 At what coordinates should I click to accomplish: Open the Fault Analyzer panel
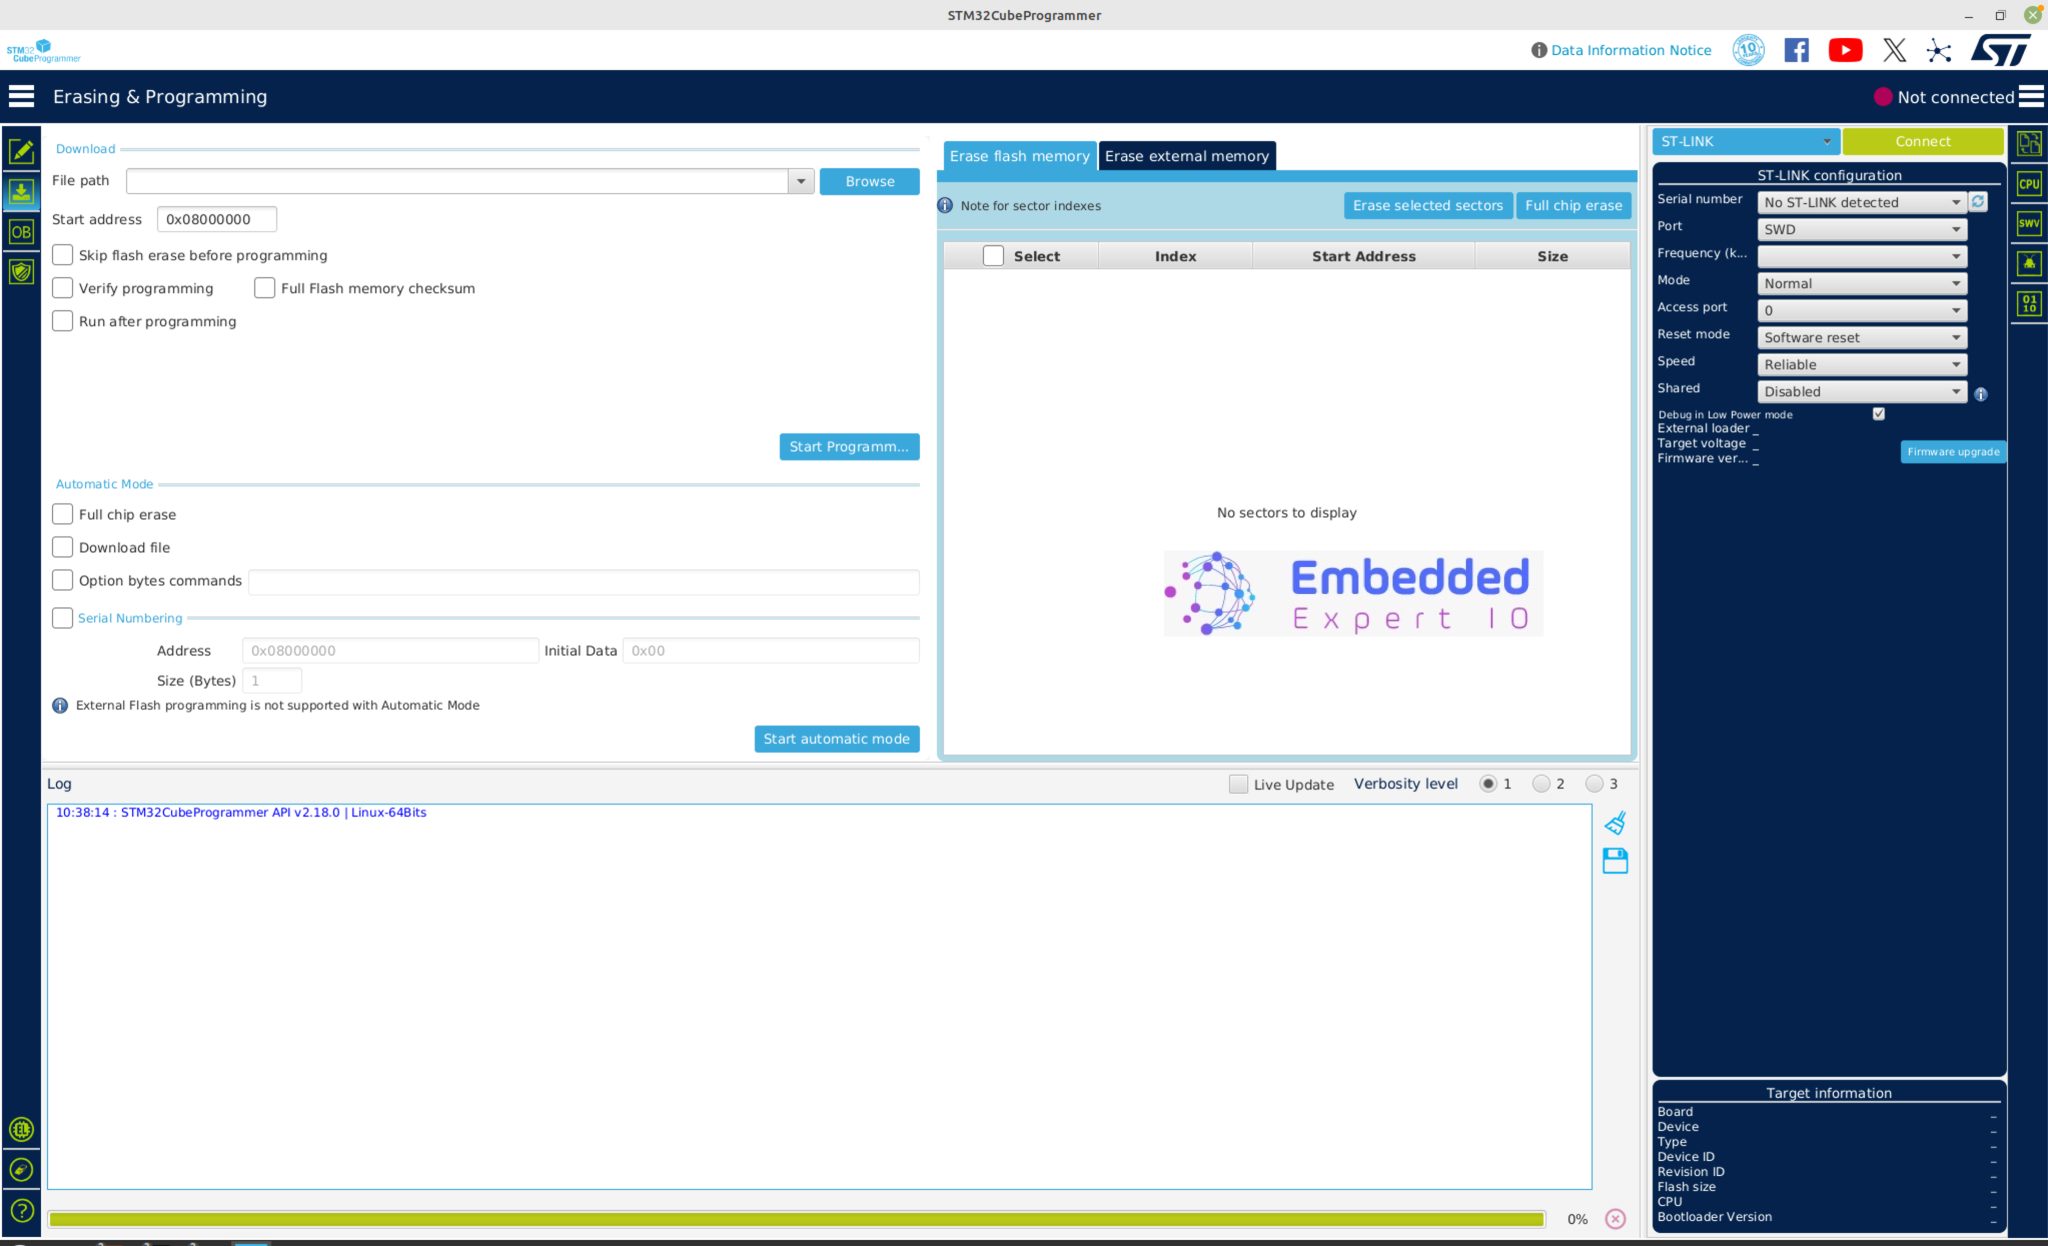[2030, 263]
